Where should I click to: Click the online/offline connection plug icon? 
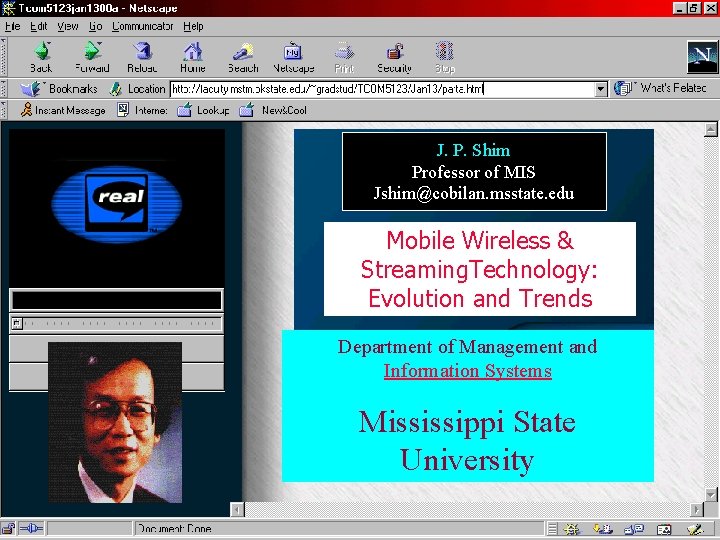[31, 529]
